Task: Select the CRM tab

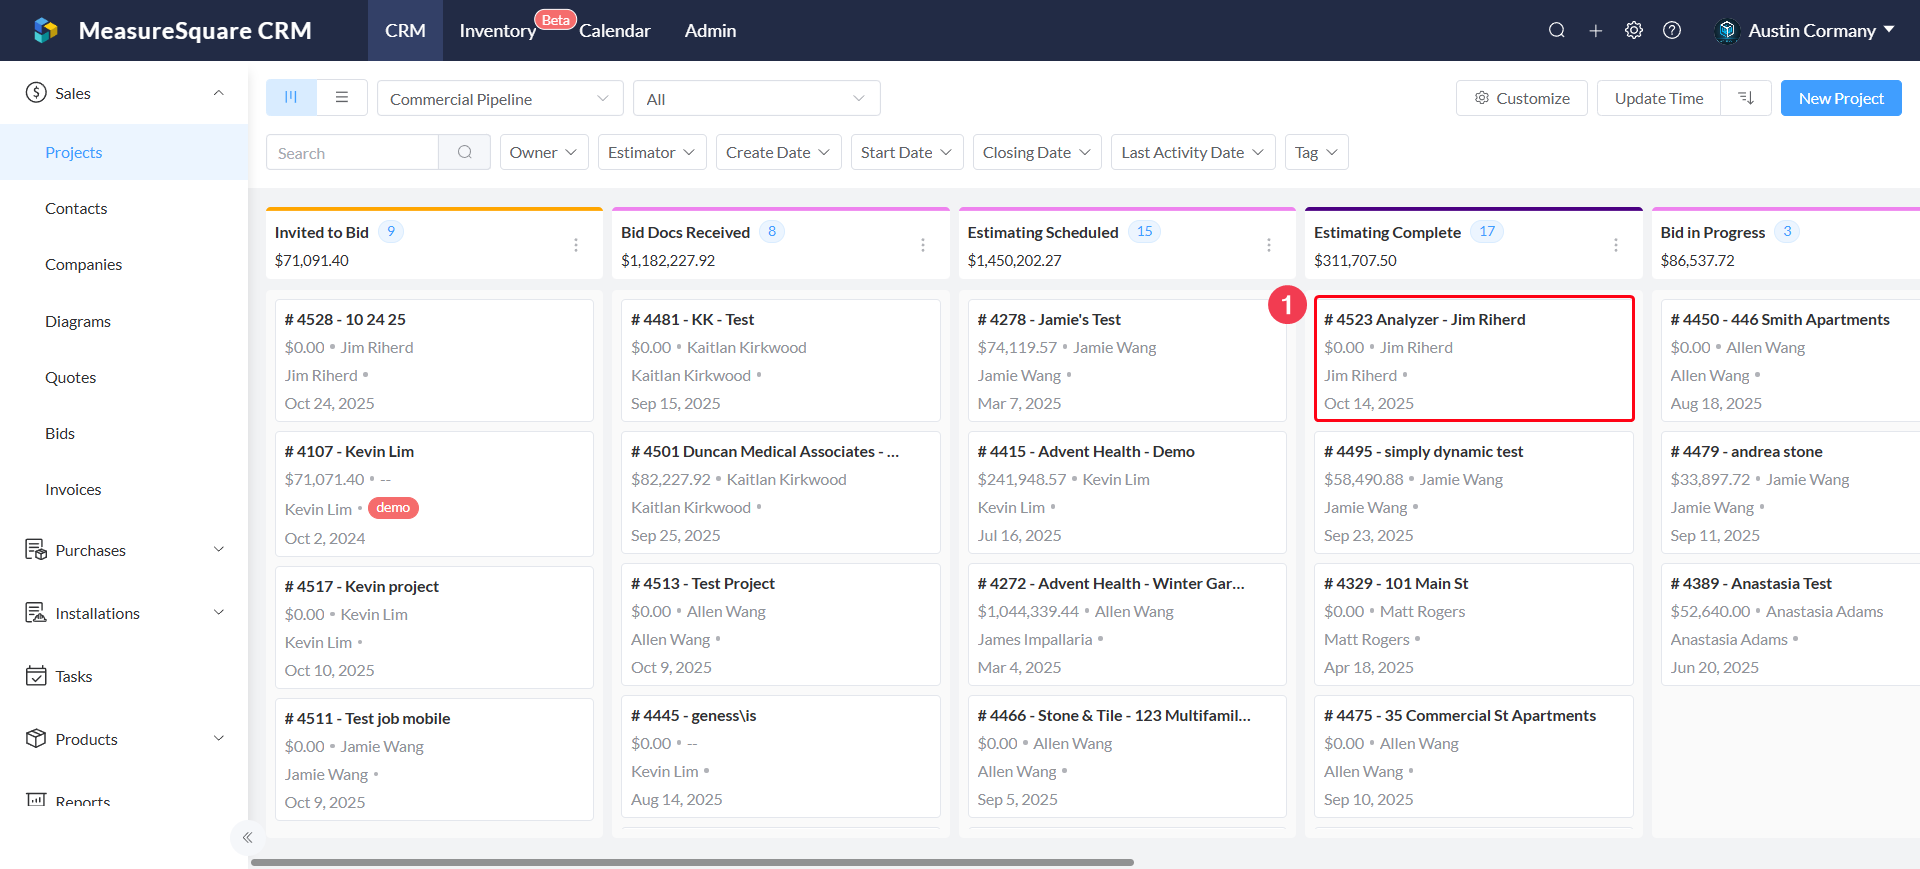Action: [405, 31]
